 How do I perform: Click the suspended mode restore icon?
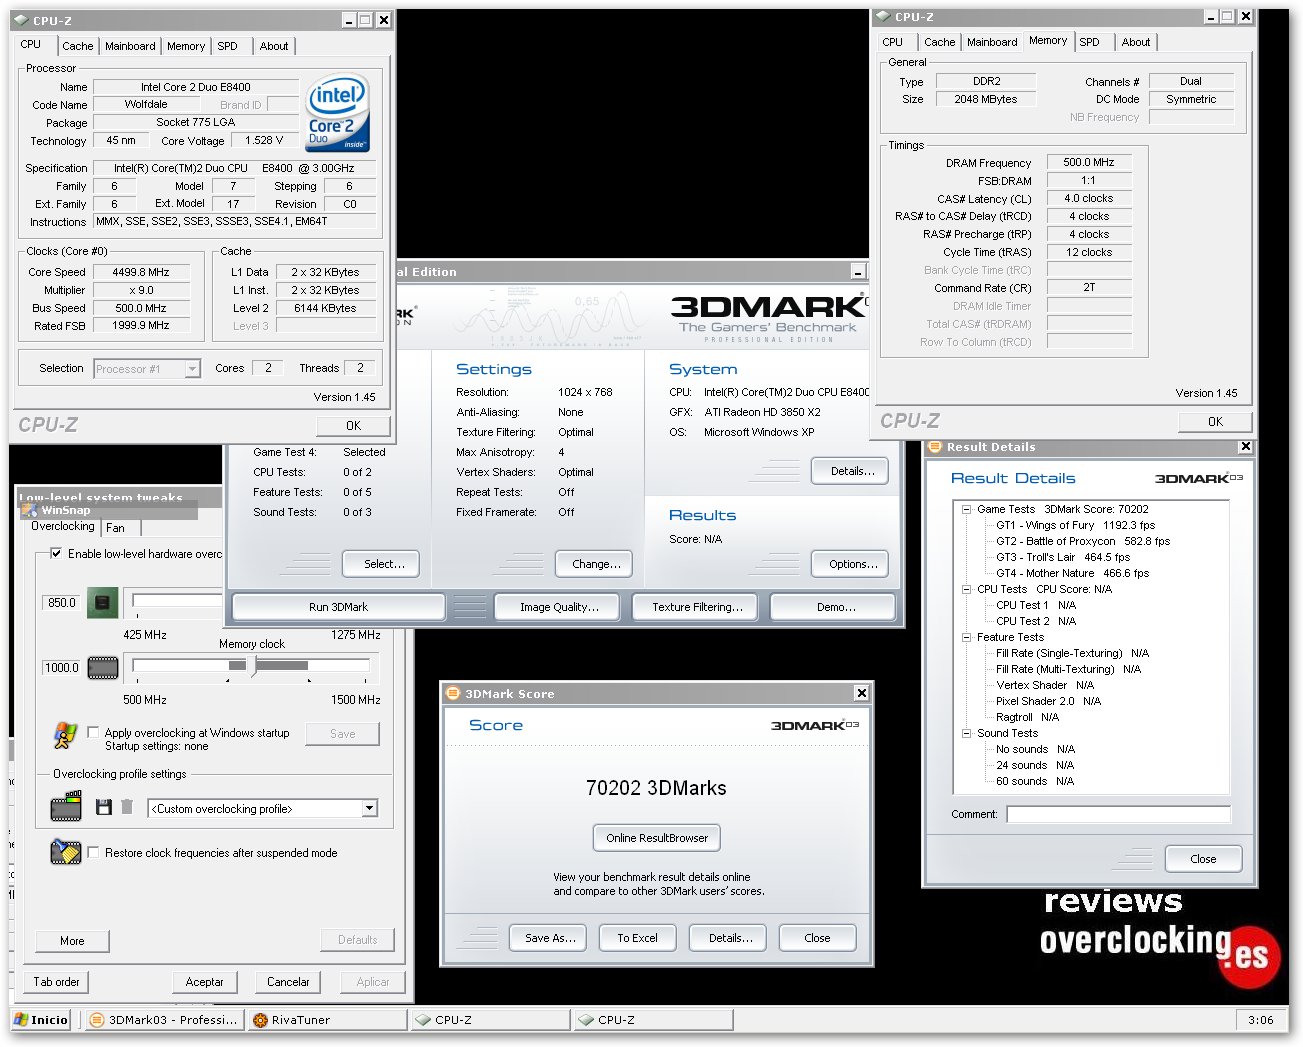pos(66,852)
